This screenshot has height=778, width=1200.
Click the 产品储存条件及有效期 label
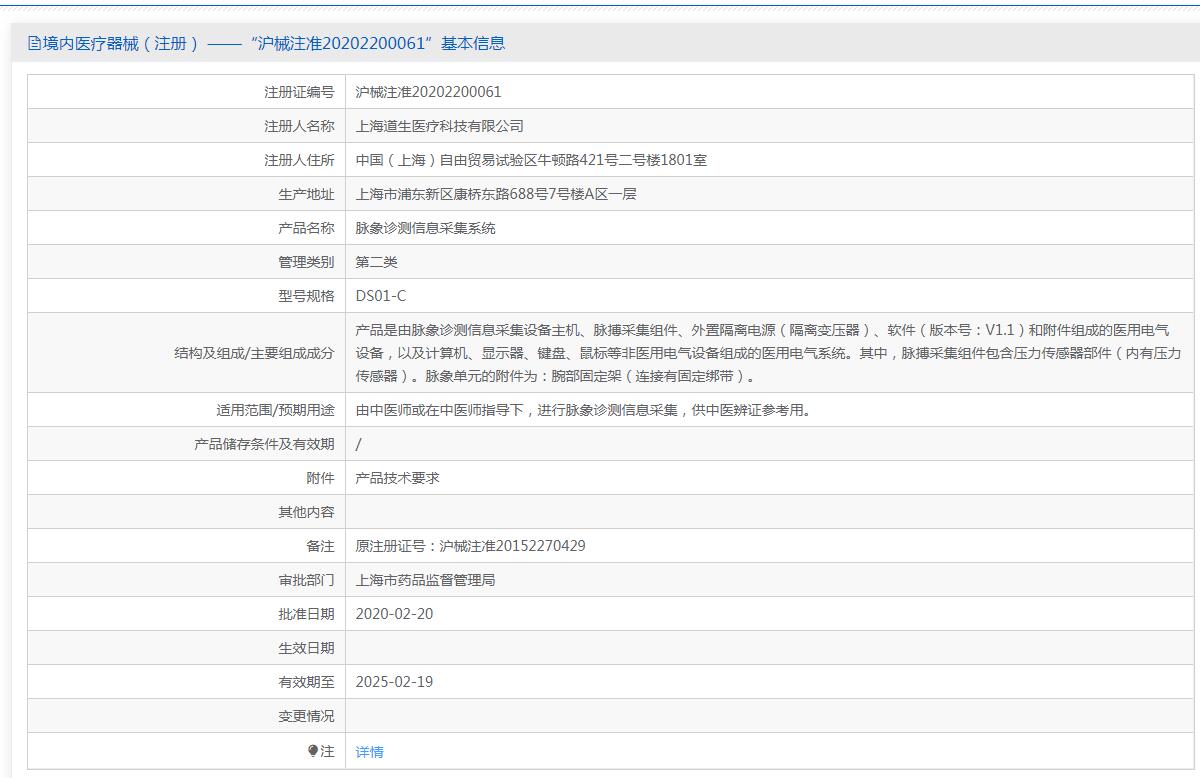click(264, 444)
